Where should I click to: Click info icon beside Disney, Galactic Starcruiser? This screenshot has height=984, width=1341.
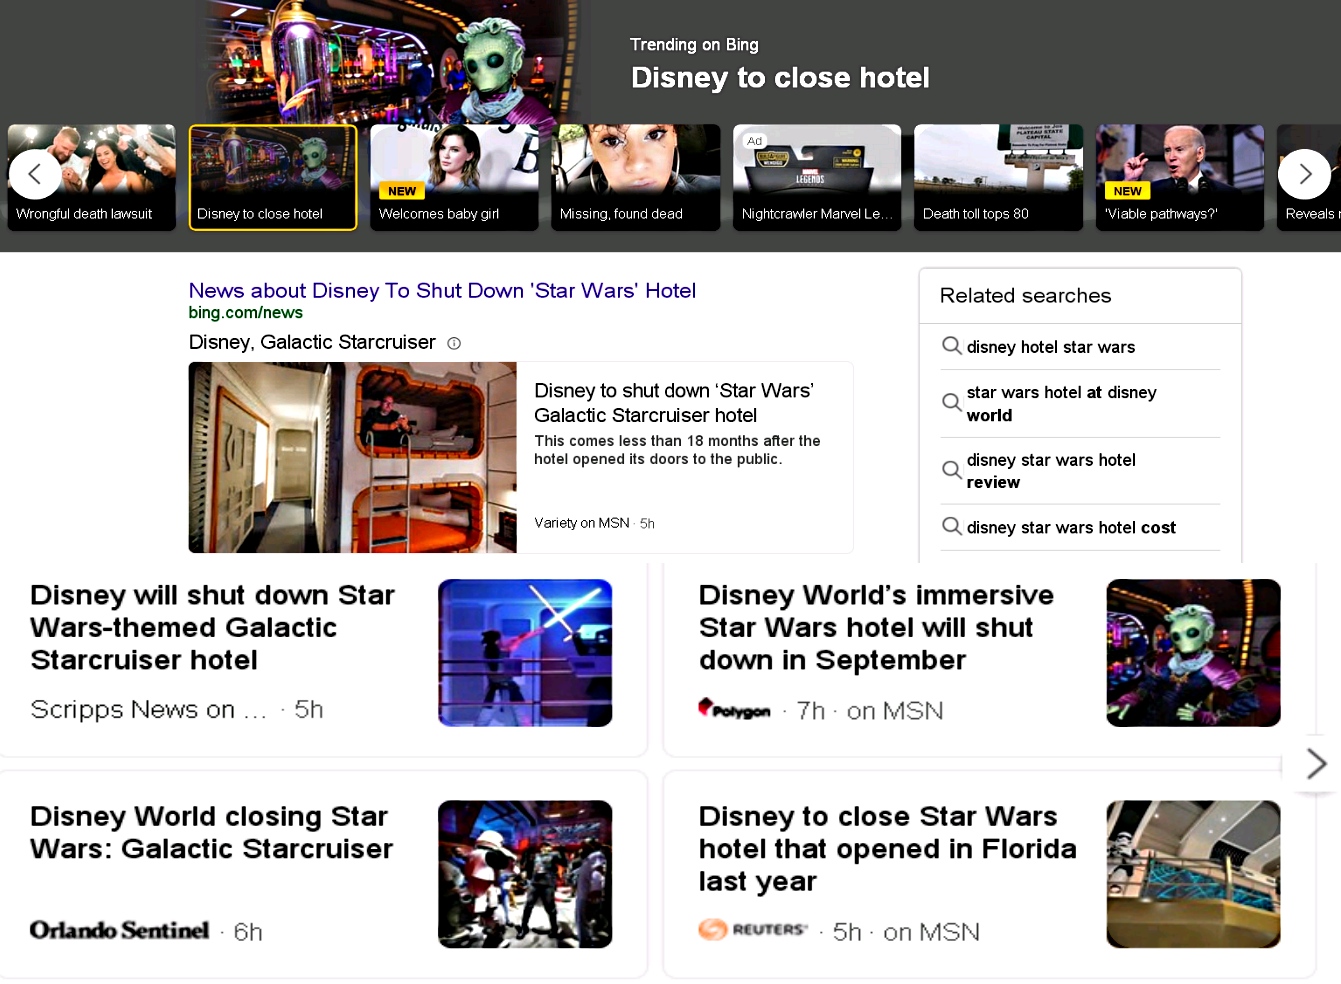click(x=454, y=343)
